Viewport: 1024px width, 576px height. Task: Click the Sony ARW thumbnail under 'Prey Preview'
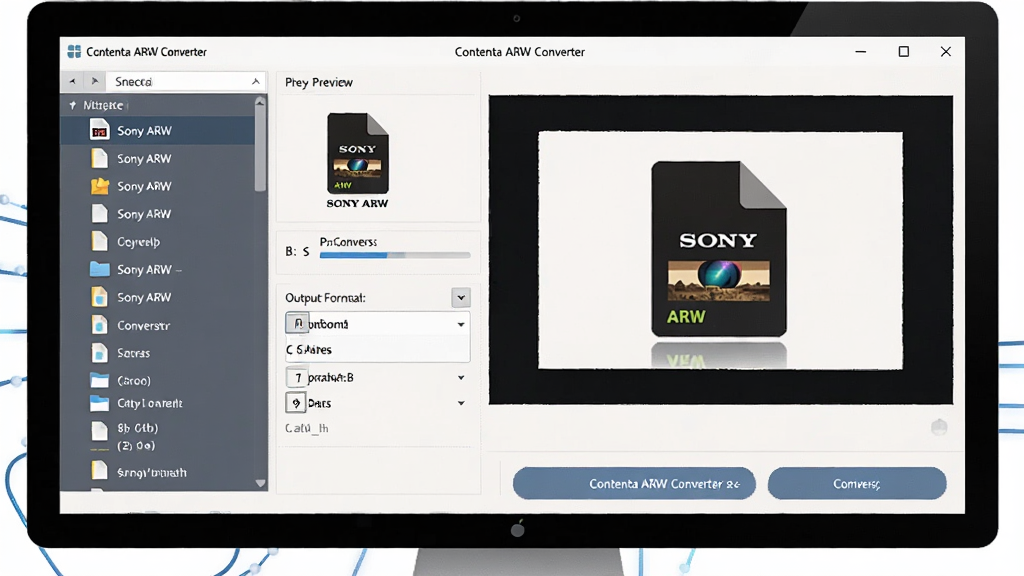tap(357, 153)
